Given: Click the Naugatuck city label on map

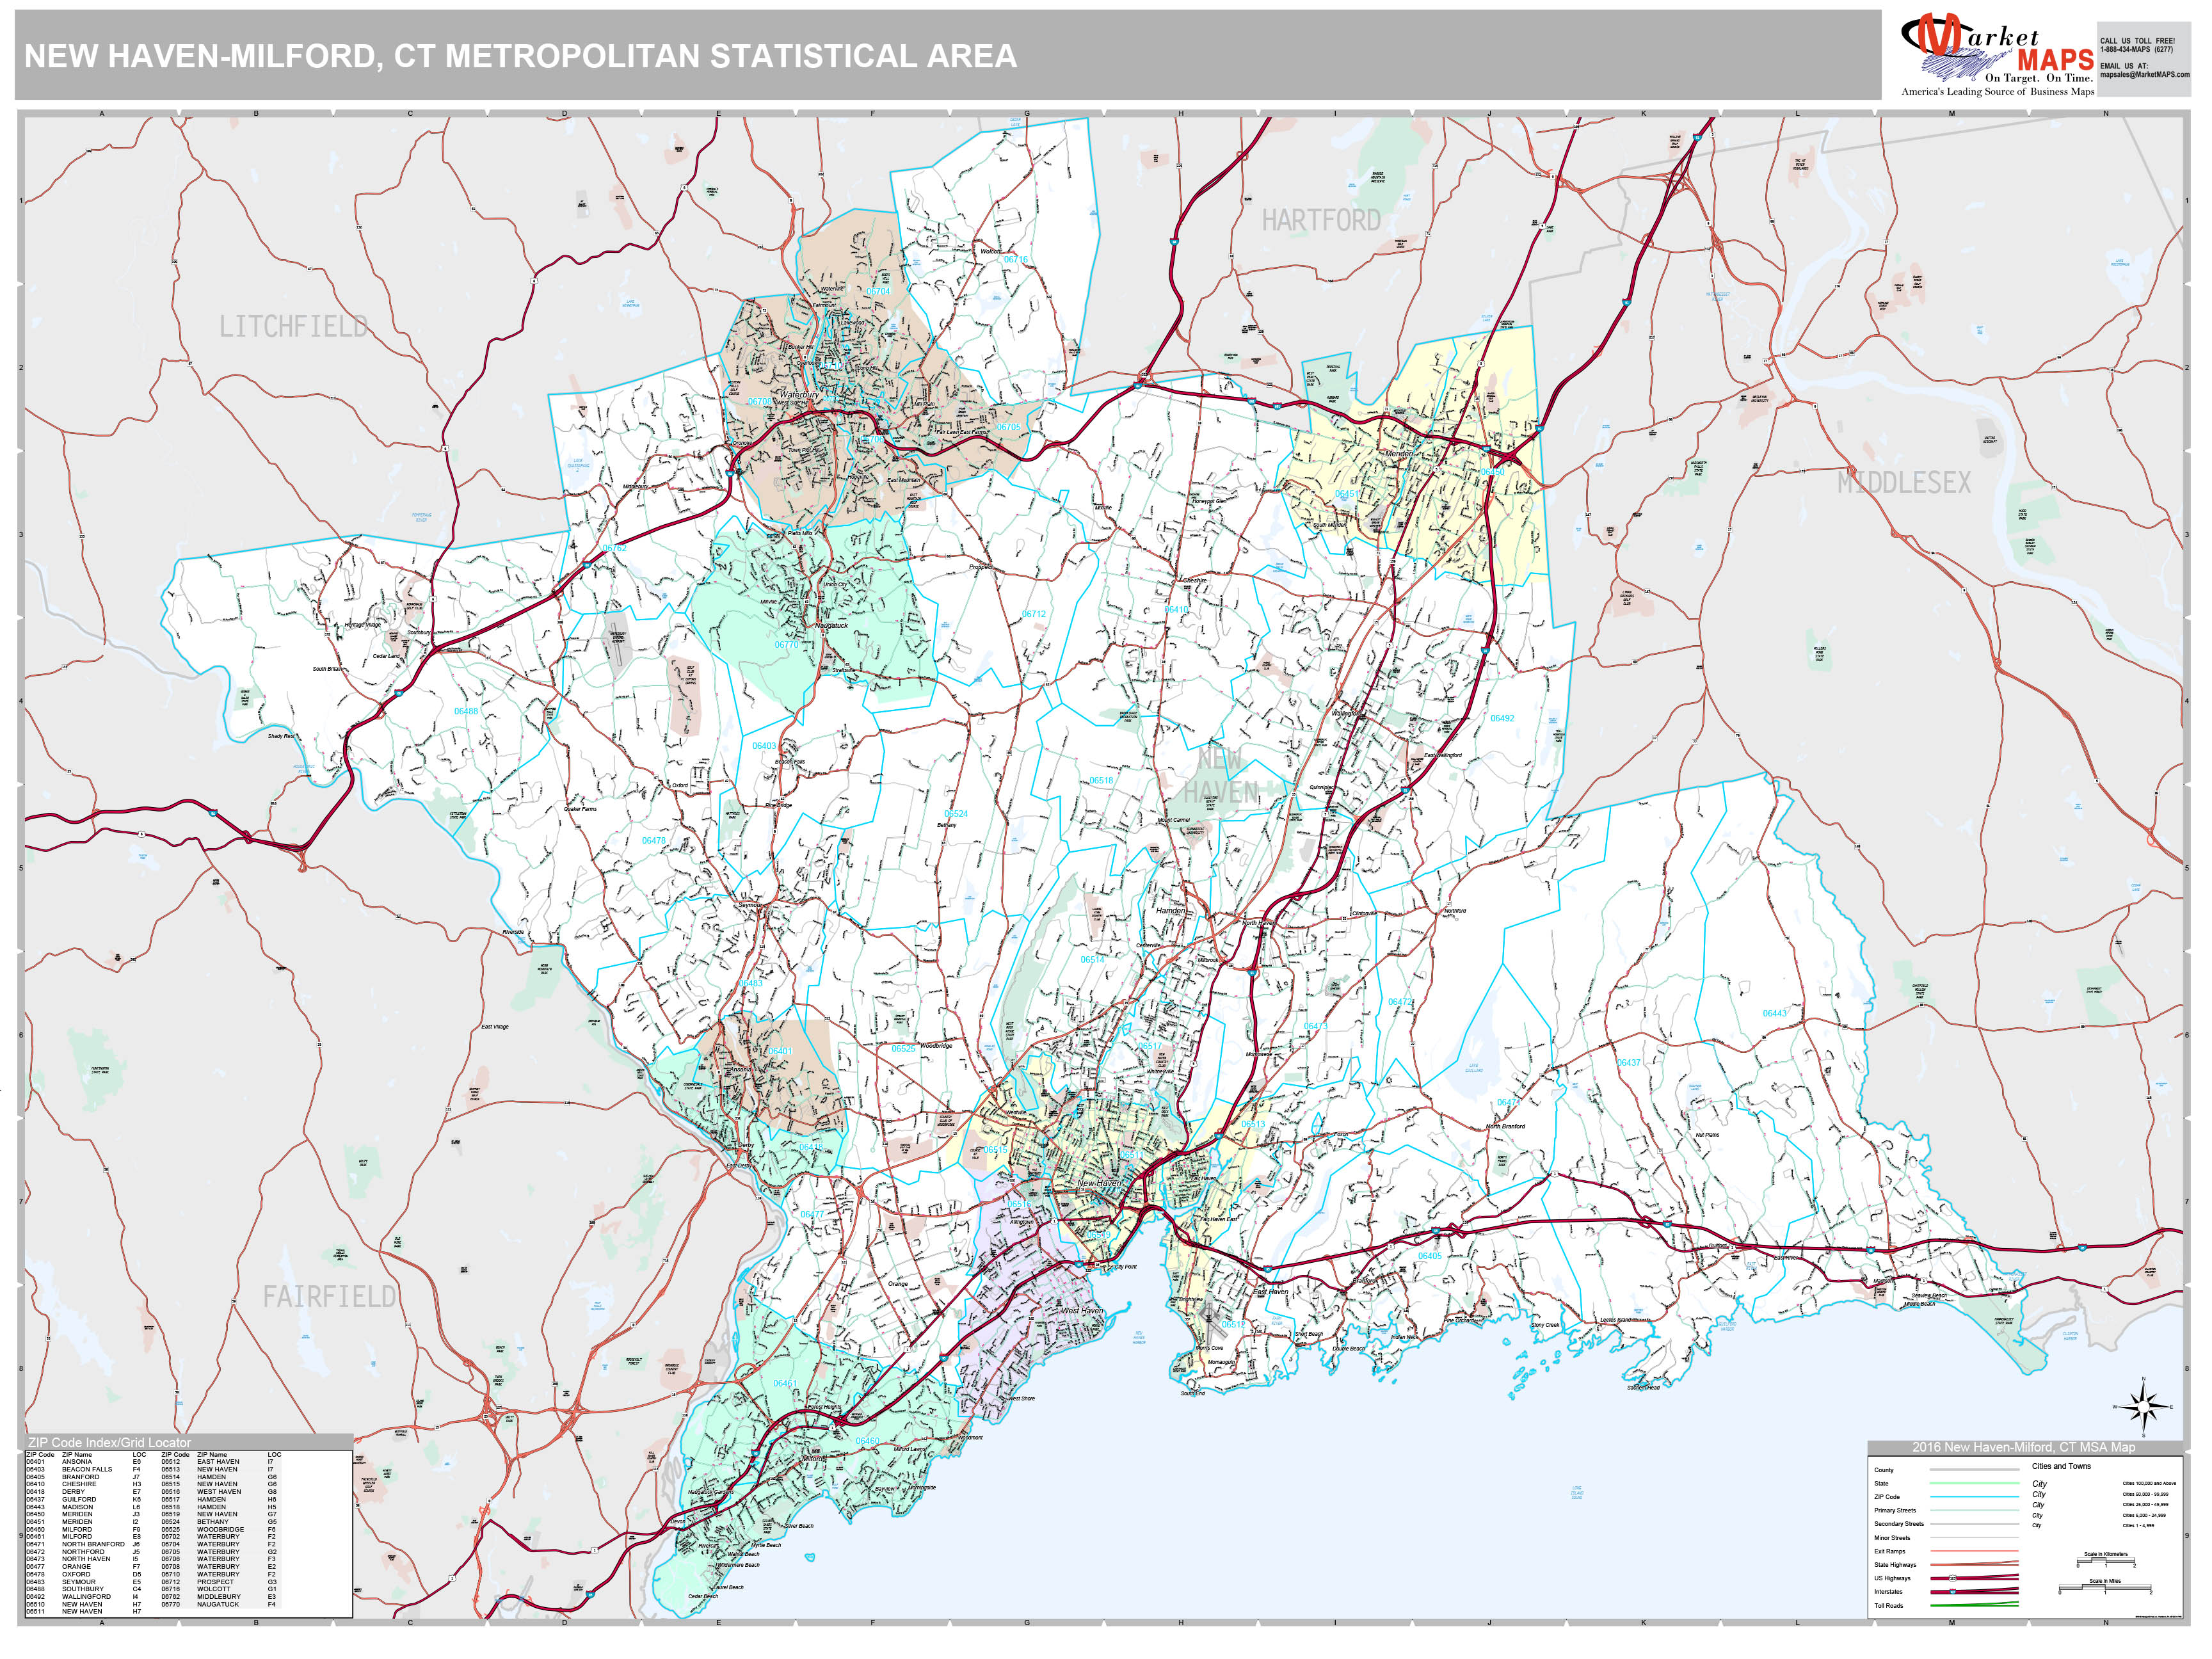Looking at the screenshot, I should [831, 625].
